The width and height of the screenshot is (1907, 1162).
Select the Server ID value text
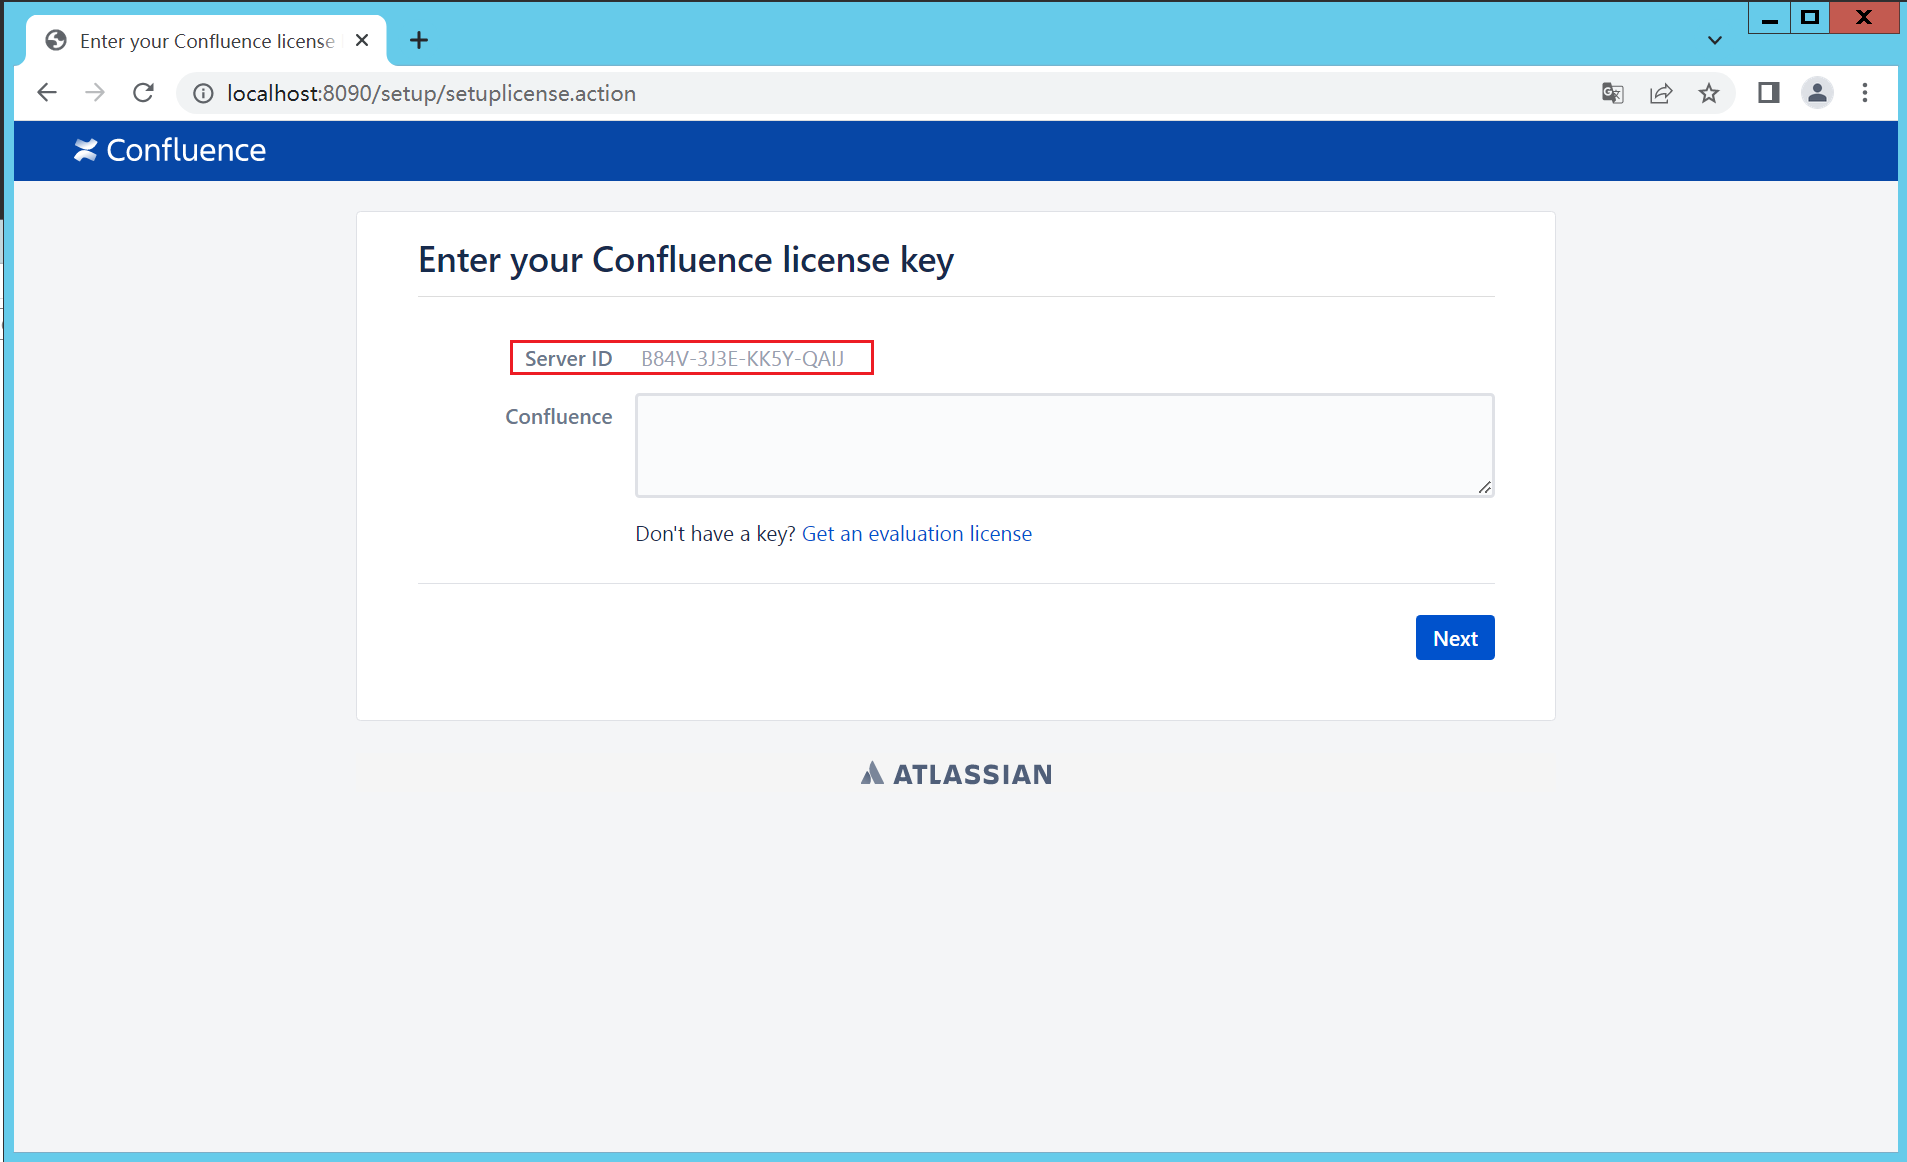pyautogui.click(x=743, y=359)
